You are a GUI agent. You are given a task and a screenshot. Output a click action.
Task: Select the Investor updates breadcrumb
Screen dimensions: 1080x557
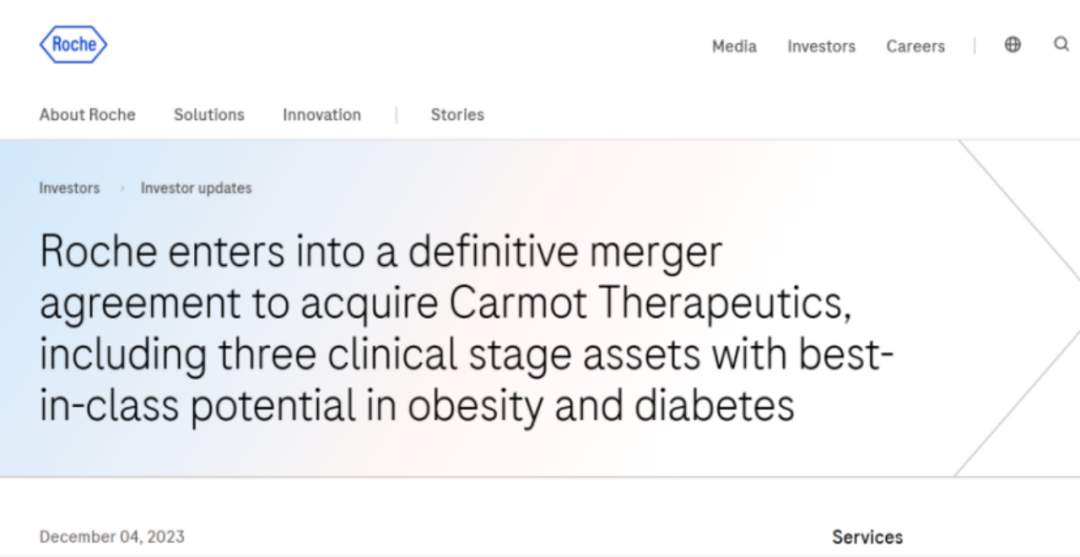[196, 188]
